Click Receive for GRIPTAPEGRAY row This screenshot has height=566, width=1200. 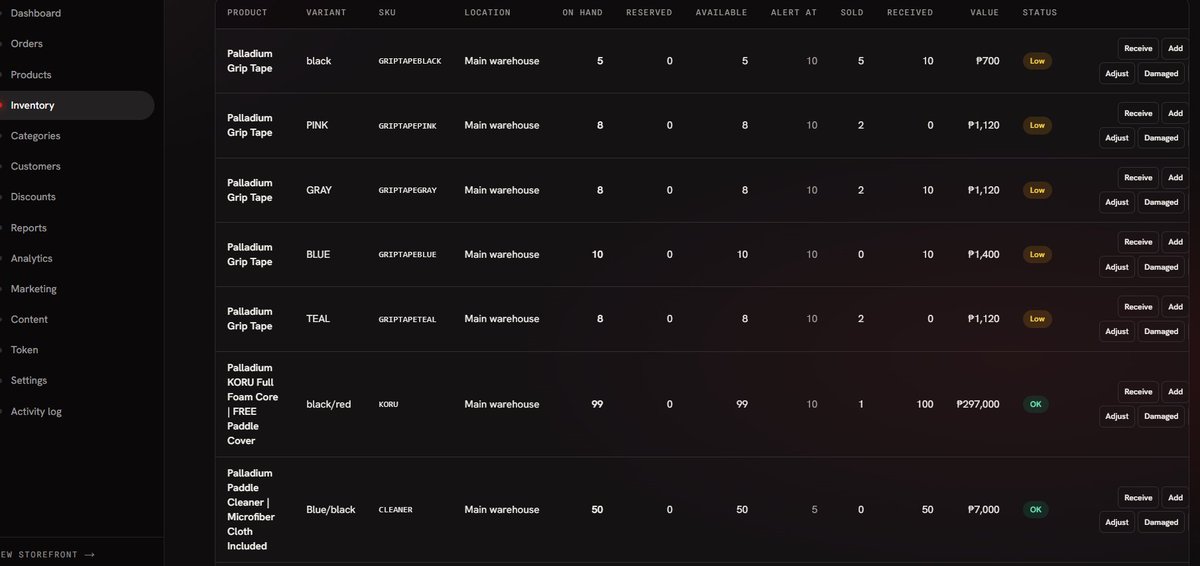[x=1138, y=177]
